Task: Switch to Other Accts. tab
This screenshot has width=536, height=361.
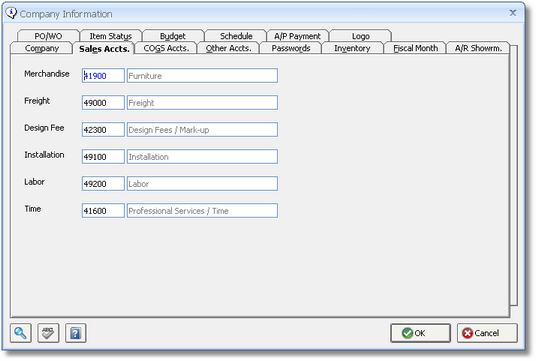Action: tap(228, 48)
